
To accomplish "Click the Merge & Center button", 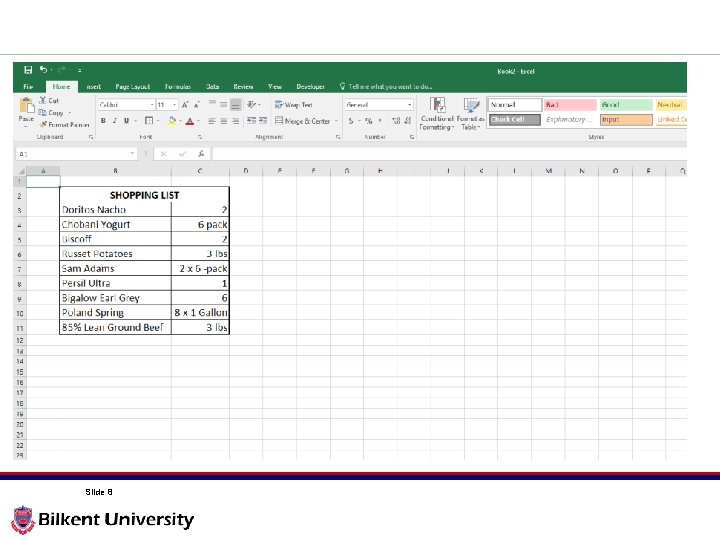I will pyautogui.click(x=303, y=121).
